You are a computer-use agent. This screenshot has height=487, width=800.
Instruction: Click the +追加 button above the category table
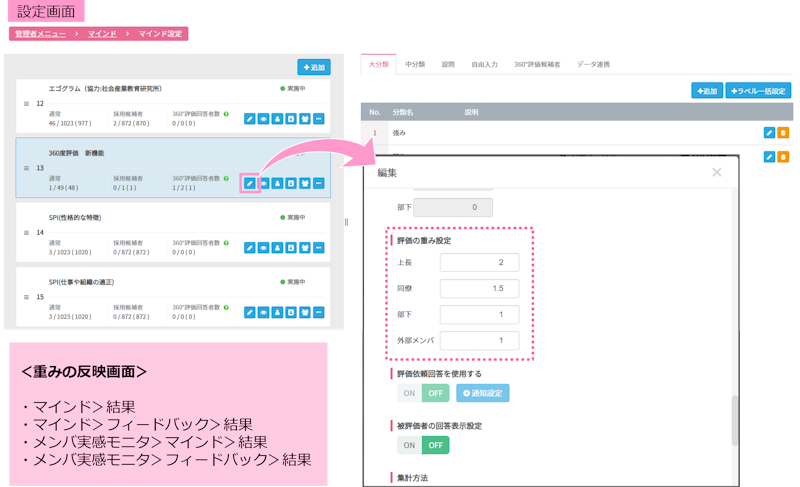[x=707, y=91]
